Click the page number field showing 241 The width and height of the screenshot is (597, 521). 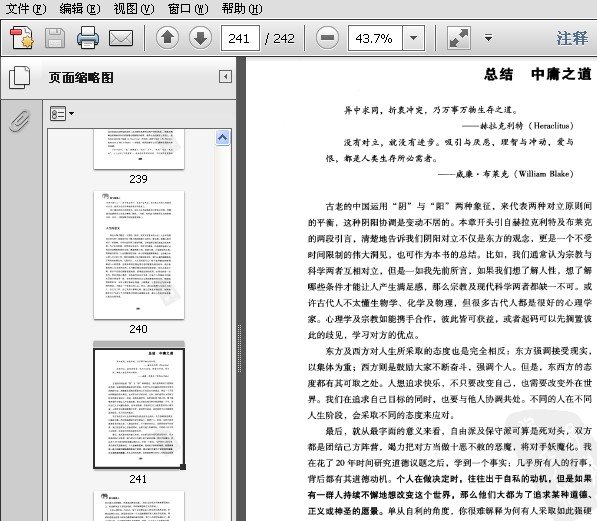point(240,38)
